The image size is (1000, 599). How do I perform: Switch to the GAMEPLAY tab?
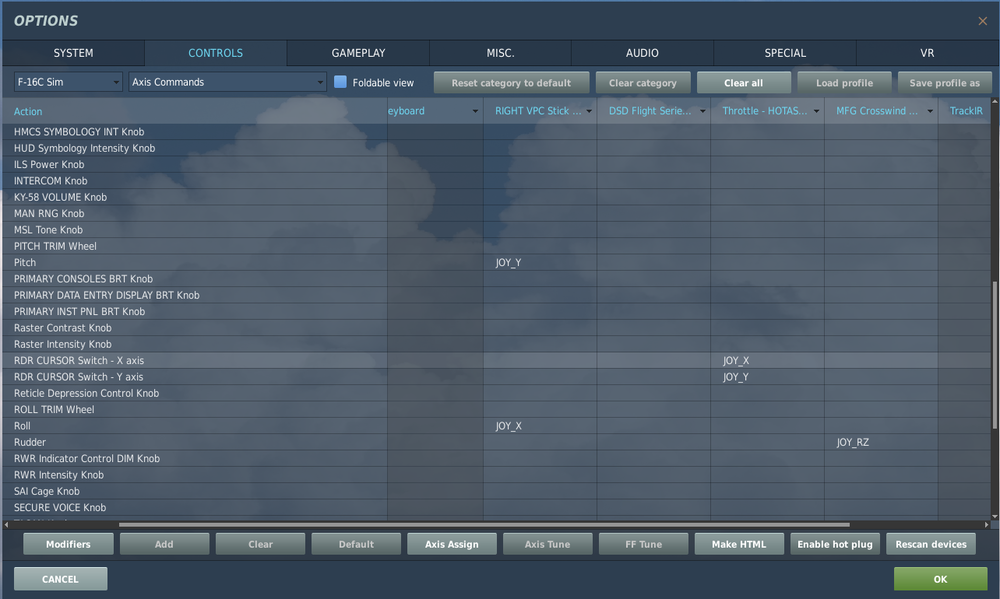[x=357, y=53]
